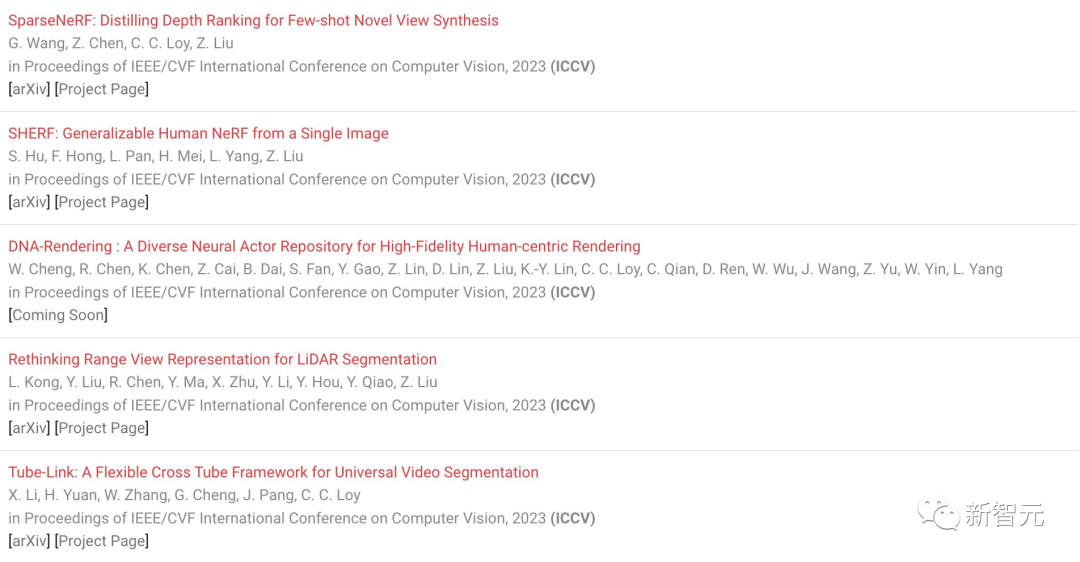Click the WeChat logo icon watermark
This screenshot has width=1080, height=562.
coord(938,514)
